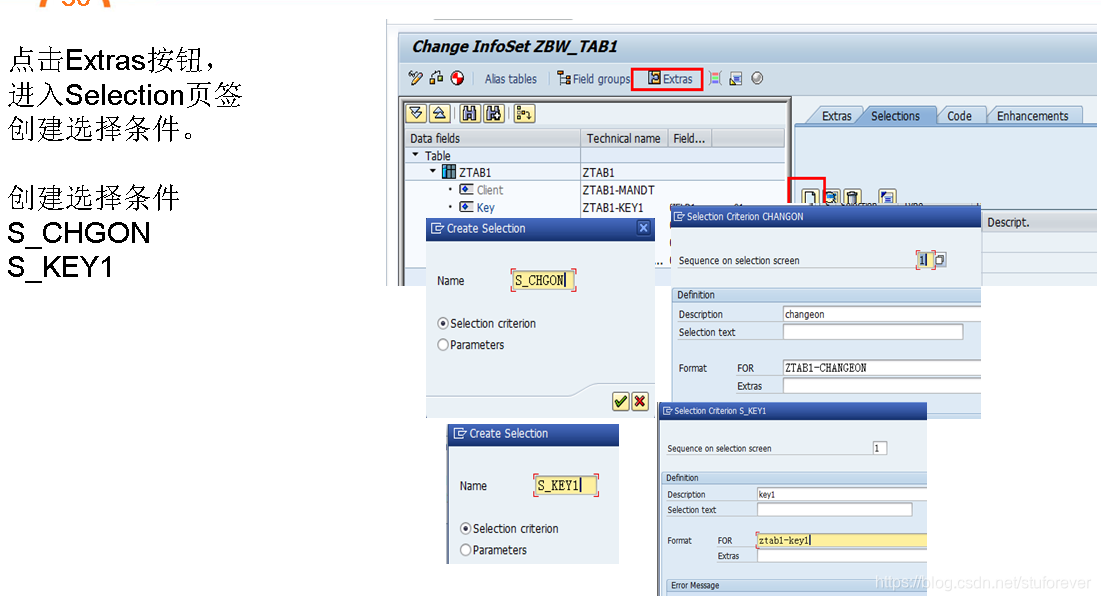Click the gray sphere icon in the toolbar
The height and width of the screenshot is (601, 1101).
(x=757, y=79)
